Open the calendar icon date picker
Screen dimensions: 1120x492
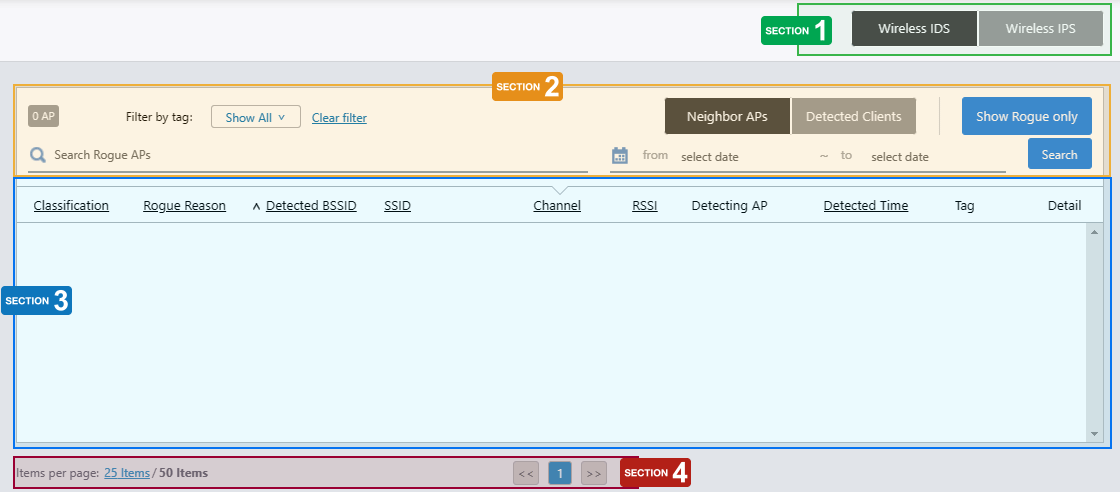point(620,155)
